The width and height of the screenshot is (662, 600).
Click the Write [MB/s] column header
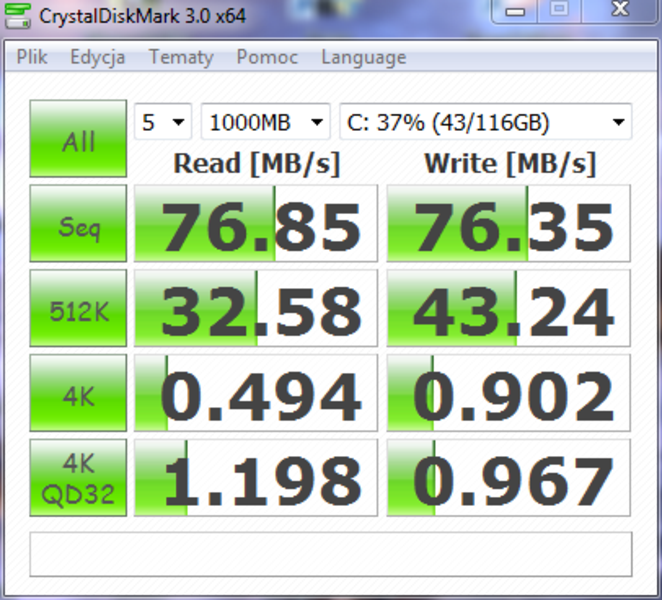pyautogui.click(x=510, y=164)
